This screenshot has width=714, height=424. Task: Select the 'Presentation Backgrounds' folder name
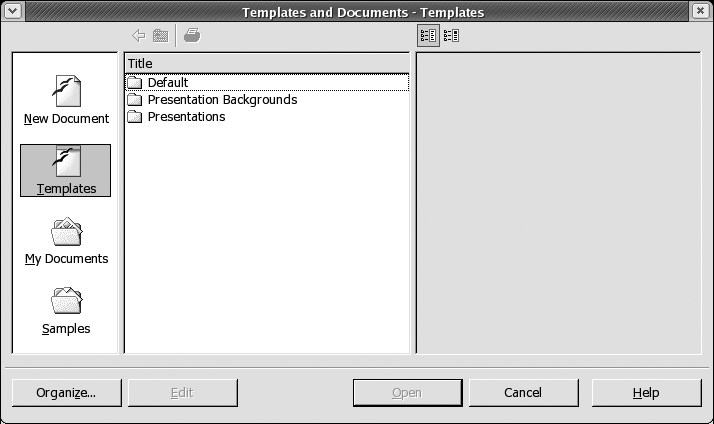click(x=222, y=100)
